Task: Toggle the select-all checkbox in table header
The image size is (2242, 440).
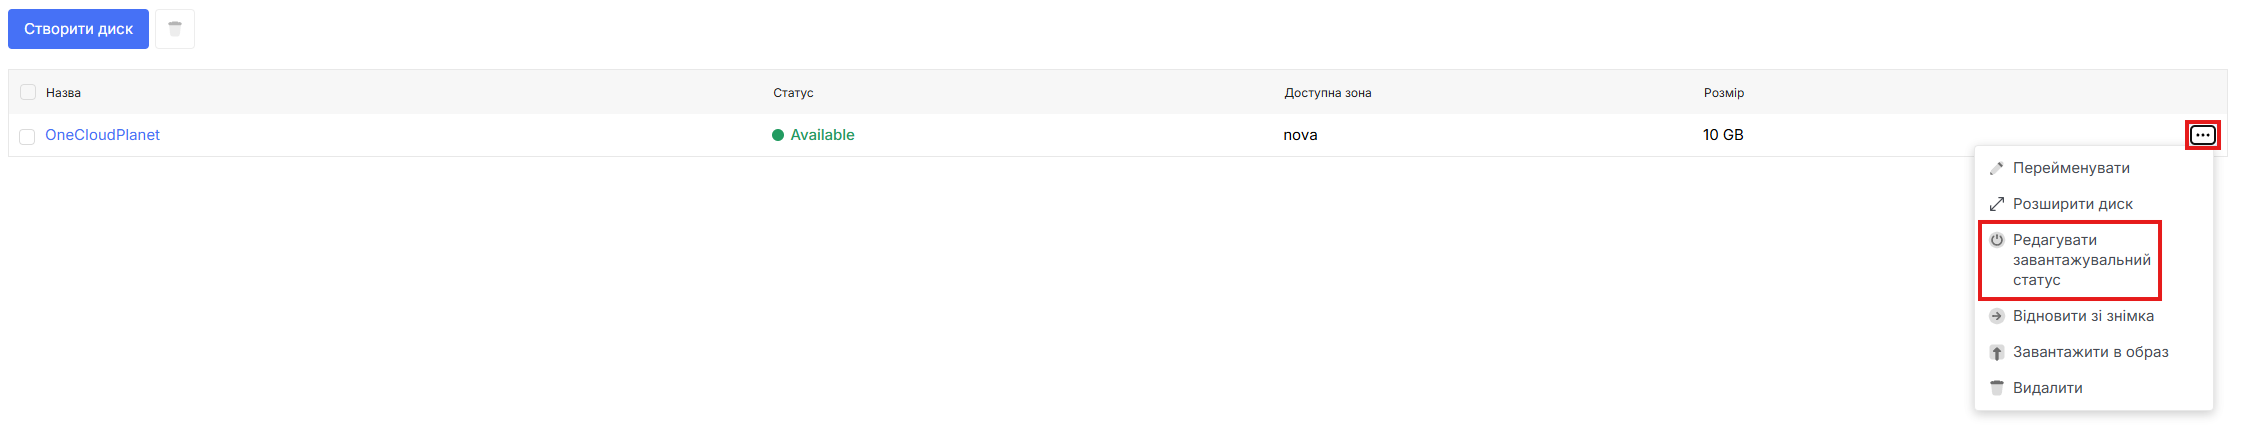Action: click(x=28, y=92)
